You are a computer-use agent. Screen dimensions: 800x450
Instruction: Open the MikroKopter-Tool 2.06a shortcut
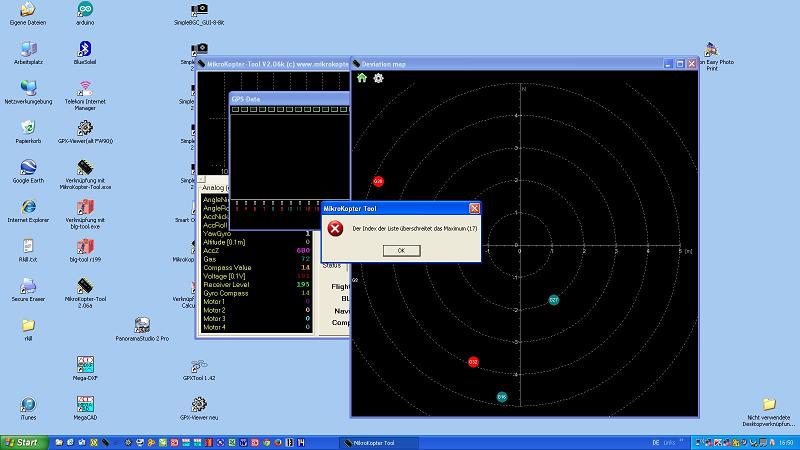coord(85,293)
